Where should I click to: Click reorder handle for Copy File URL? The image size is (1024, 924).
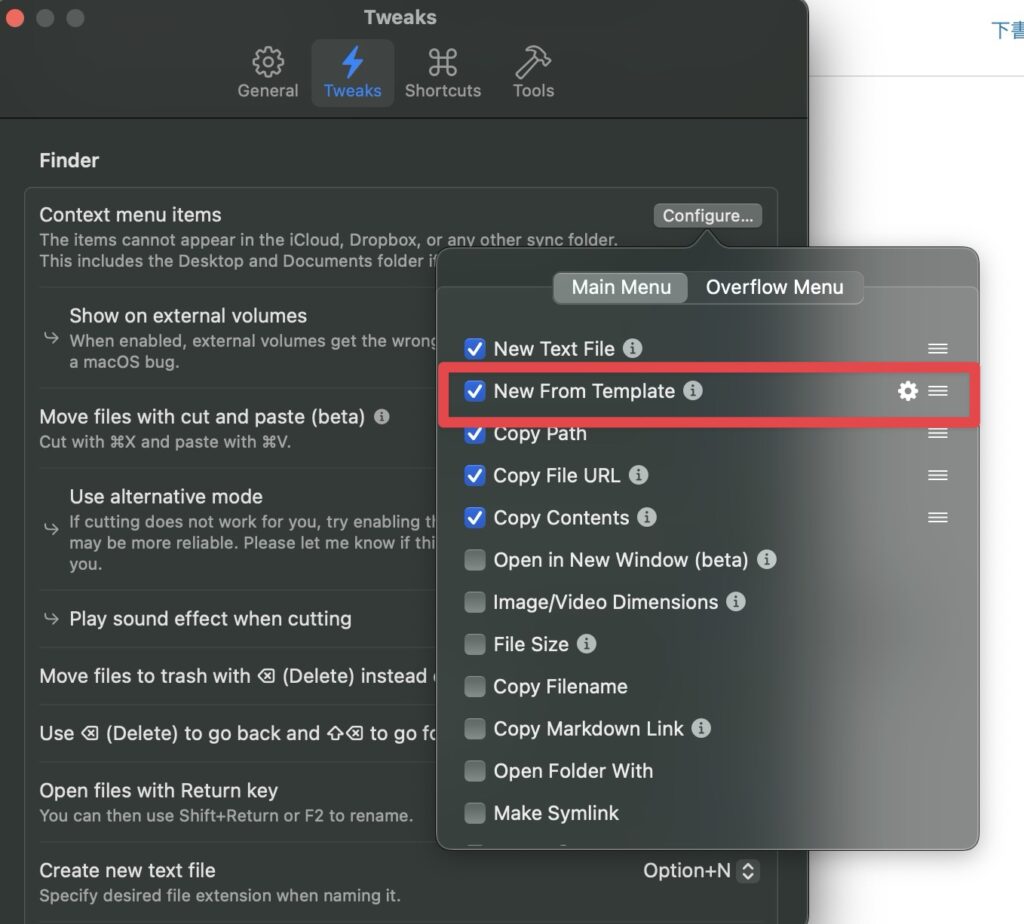pos(938,475)
